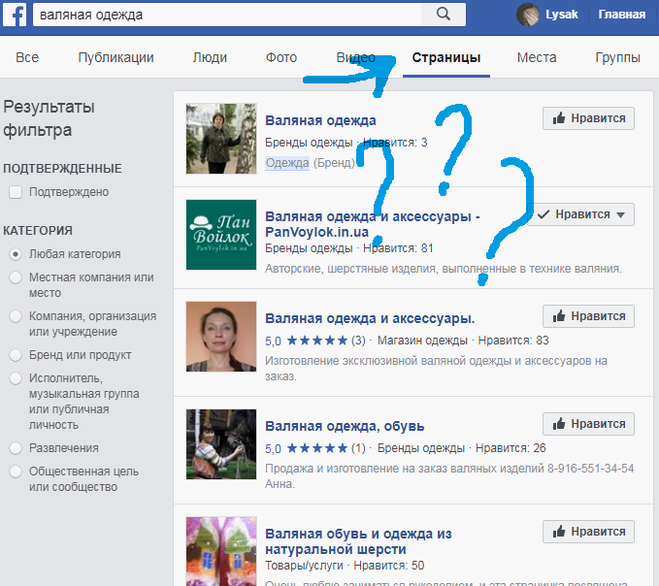Click the 5,0 star rating with (3) reviews
The image size is (659, 586).
tap(315, 341)
